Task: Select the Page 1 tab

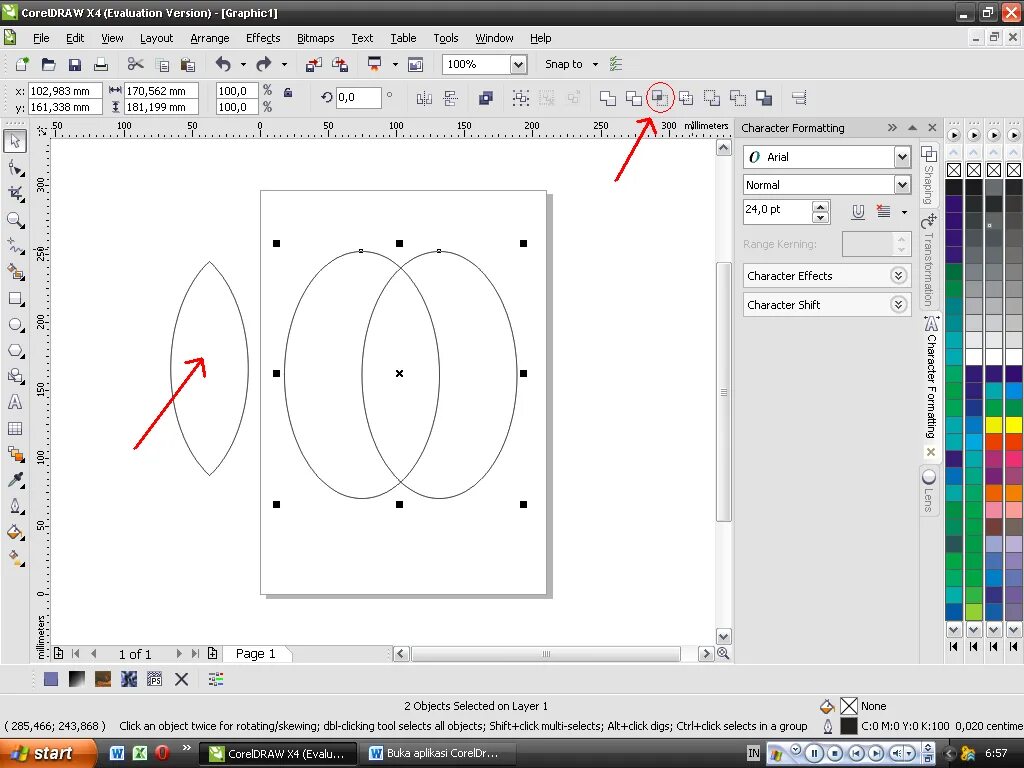Action: tap(255, 654)
